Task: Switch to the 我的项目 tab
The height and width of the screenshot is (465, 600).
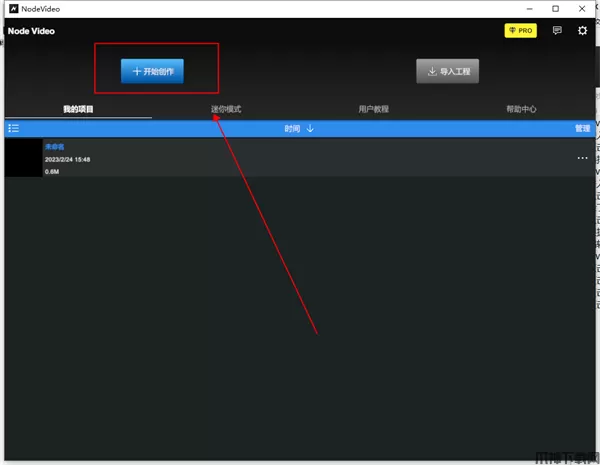Action: 78,109
